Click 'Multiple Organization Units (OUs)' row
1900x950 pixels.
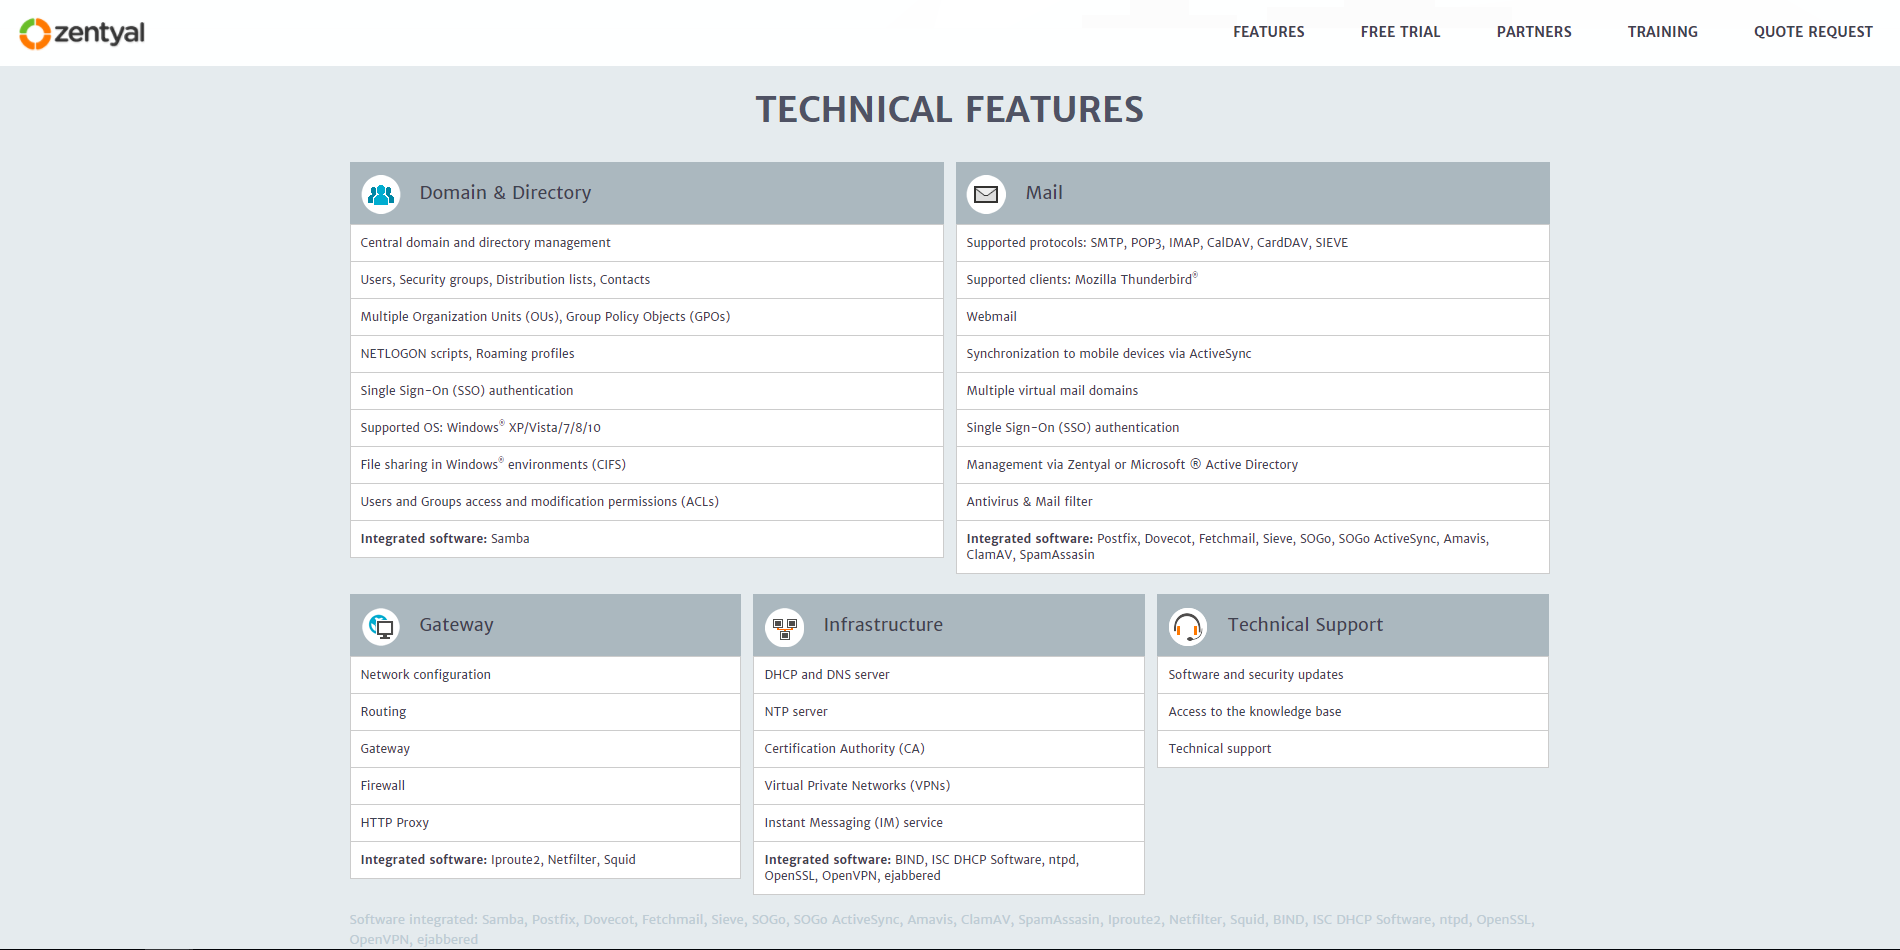click(647, 317)
